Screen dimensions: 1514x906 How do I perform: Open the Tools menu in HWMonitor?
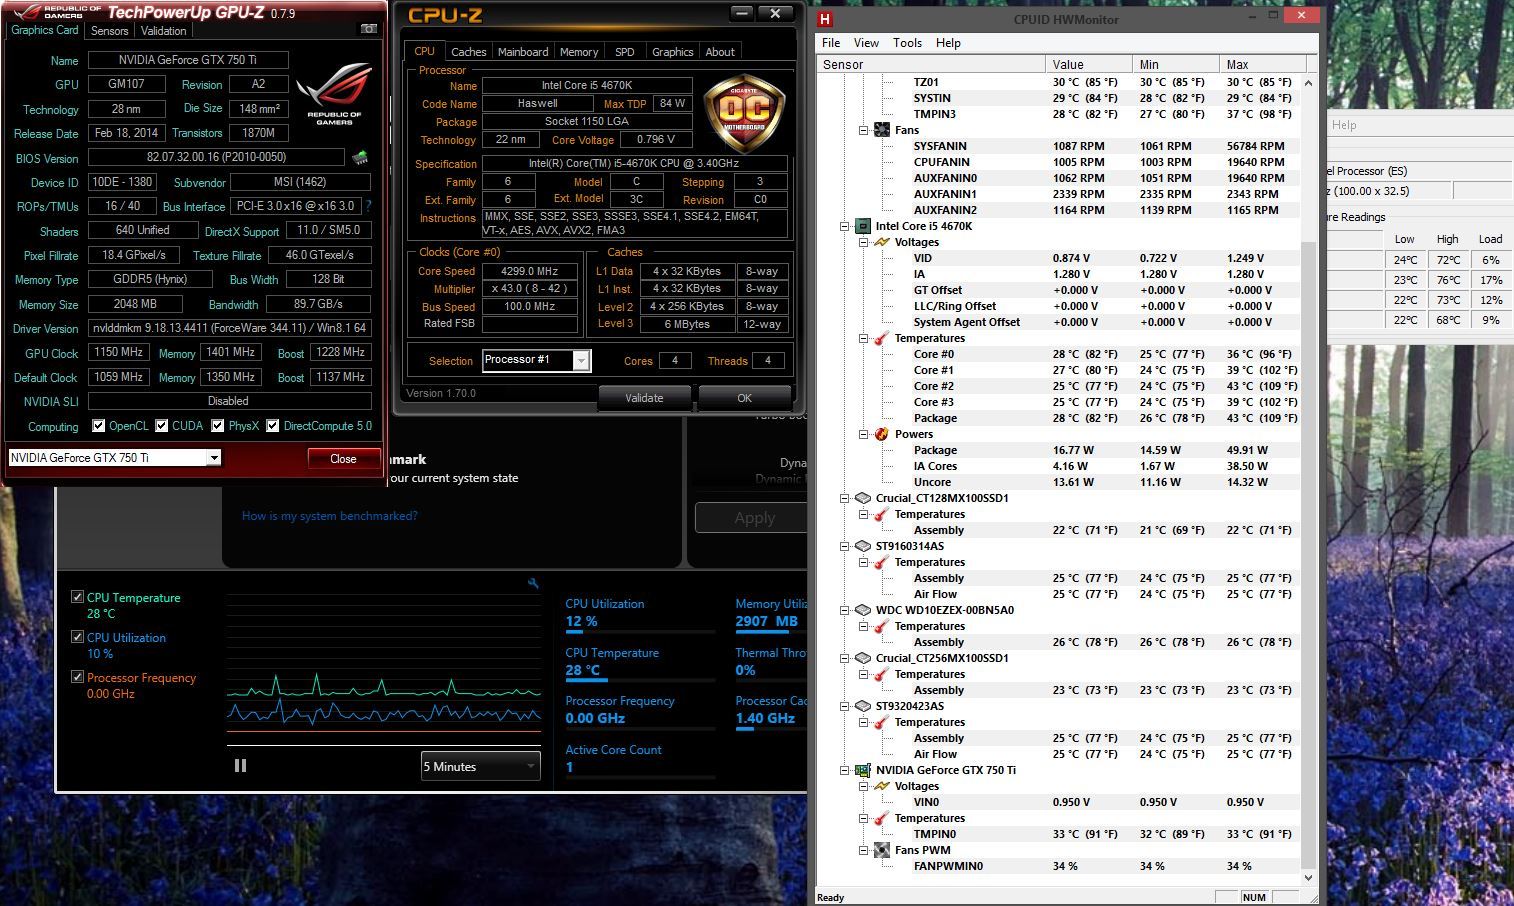[x=907, y=43]
